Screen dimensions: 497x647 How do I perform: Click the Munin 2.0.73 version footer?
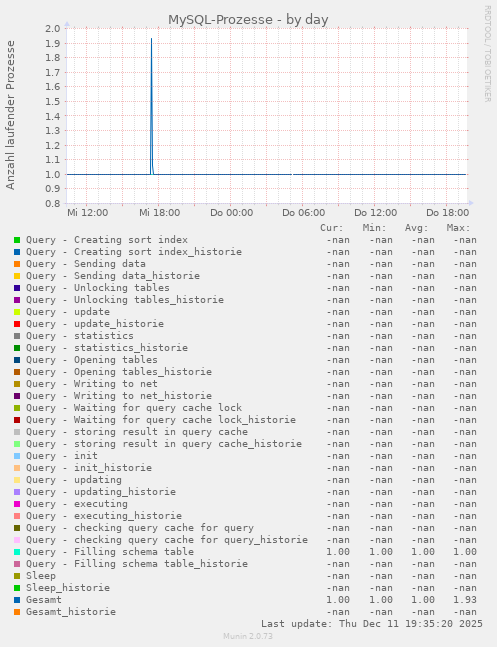[248, 636]
